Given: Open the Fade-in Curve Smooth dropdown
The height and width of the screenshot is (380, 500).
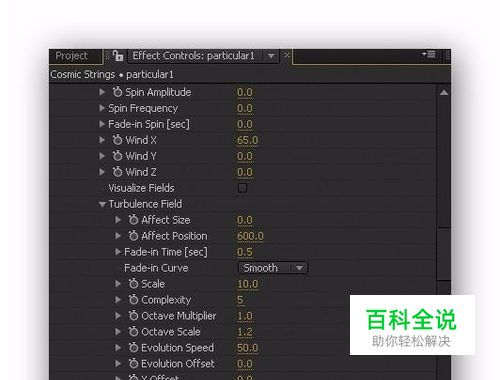Looking at the screenshot, I should coord(273,268).
